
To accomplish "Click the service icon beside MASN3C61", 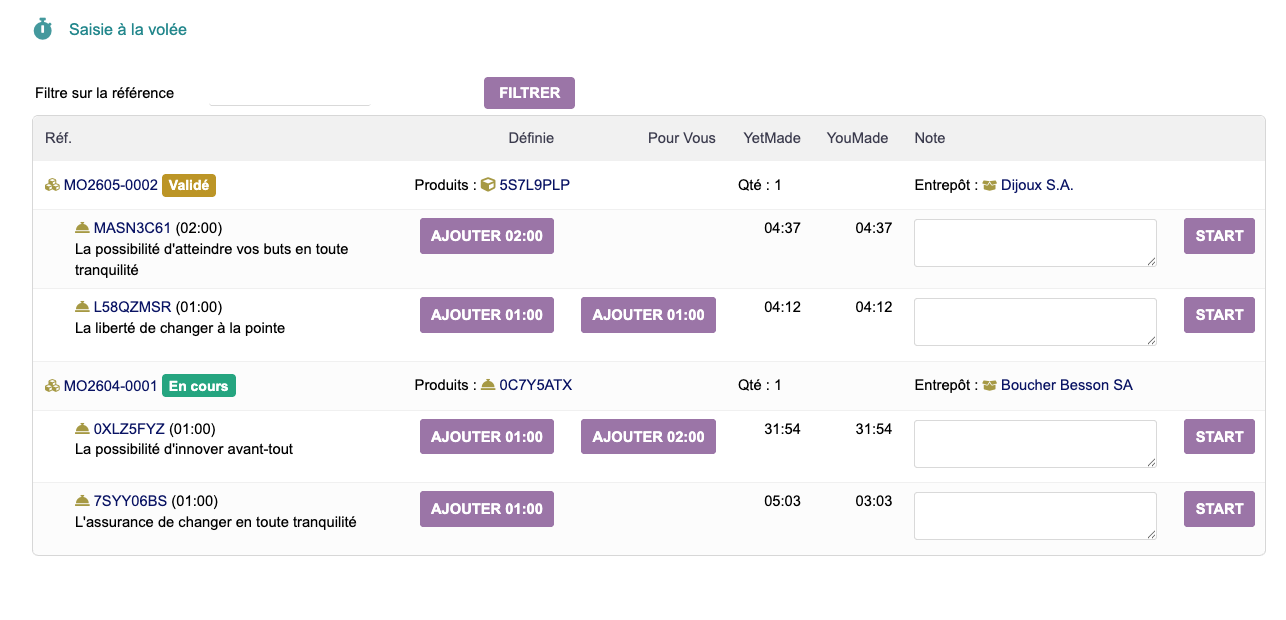I will click(x=82, y=228).
